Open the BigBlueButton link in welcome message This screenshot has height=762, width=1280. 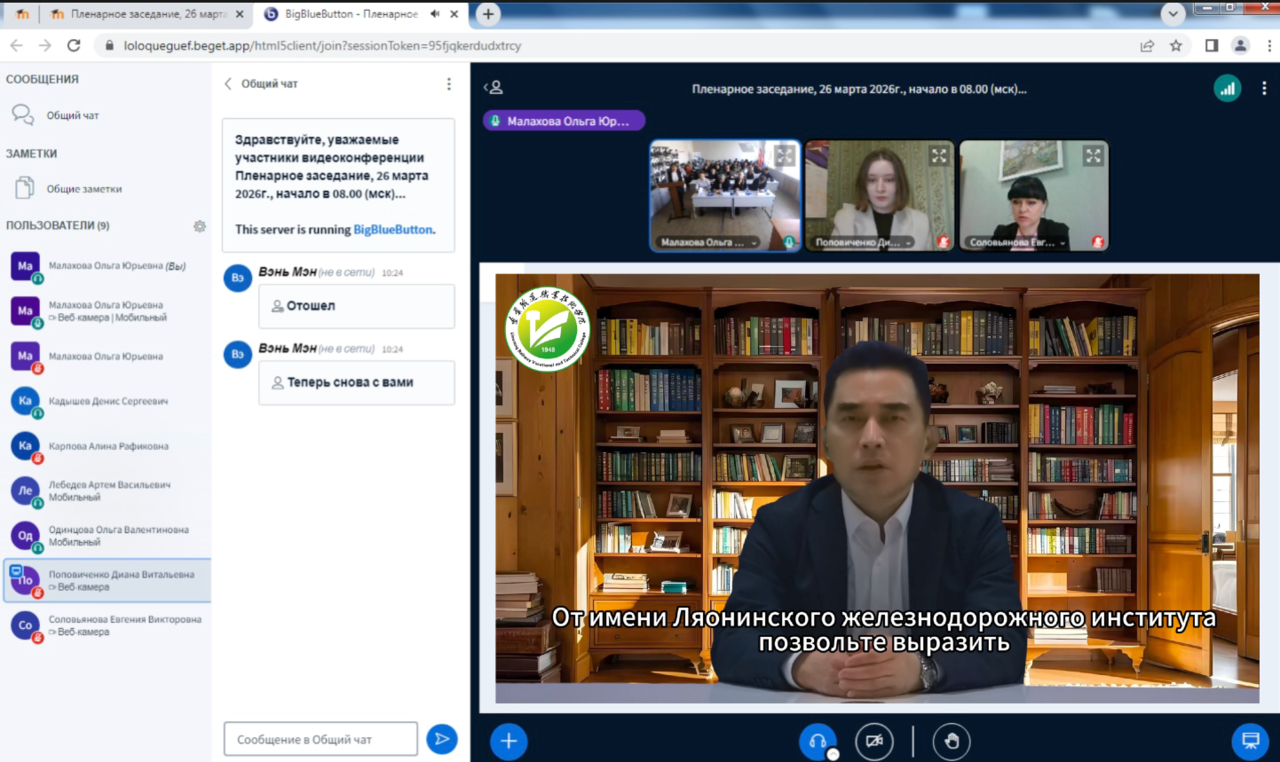393,229
